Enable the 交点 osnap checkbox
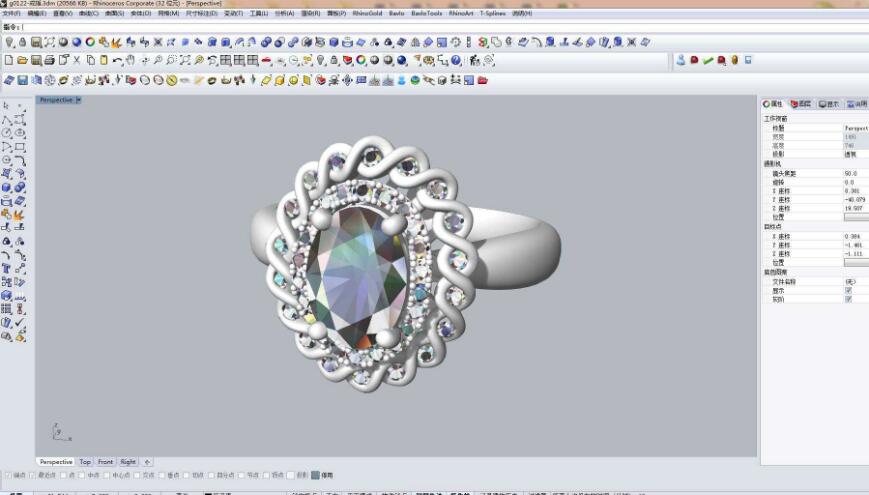The image size is (869, 495). click(x=137, y=475)
